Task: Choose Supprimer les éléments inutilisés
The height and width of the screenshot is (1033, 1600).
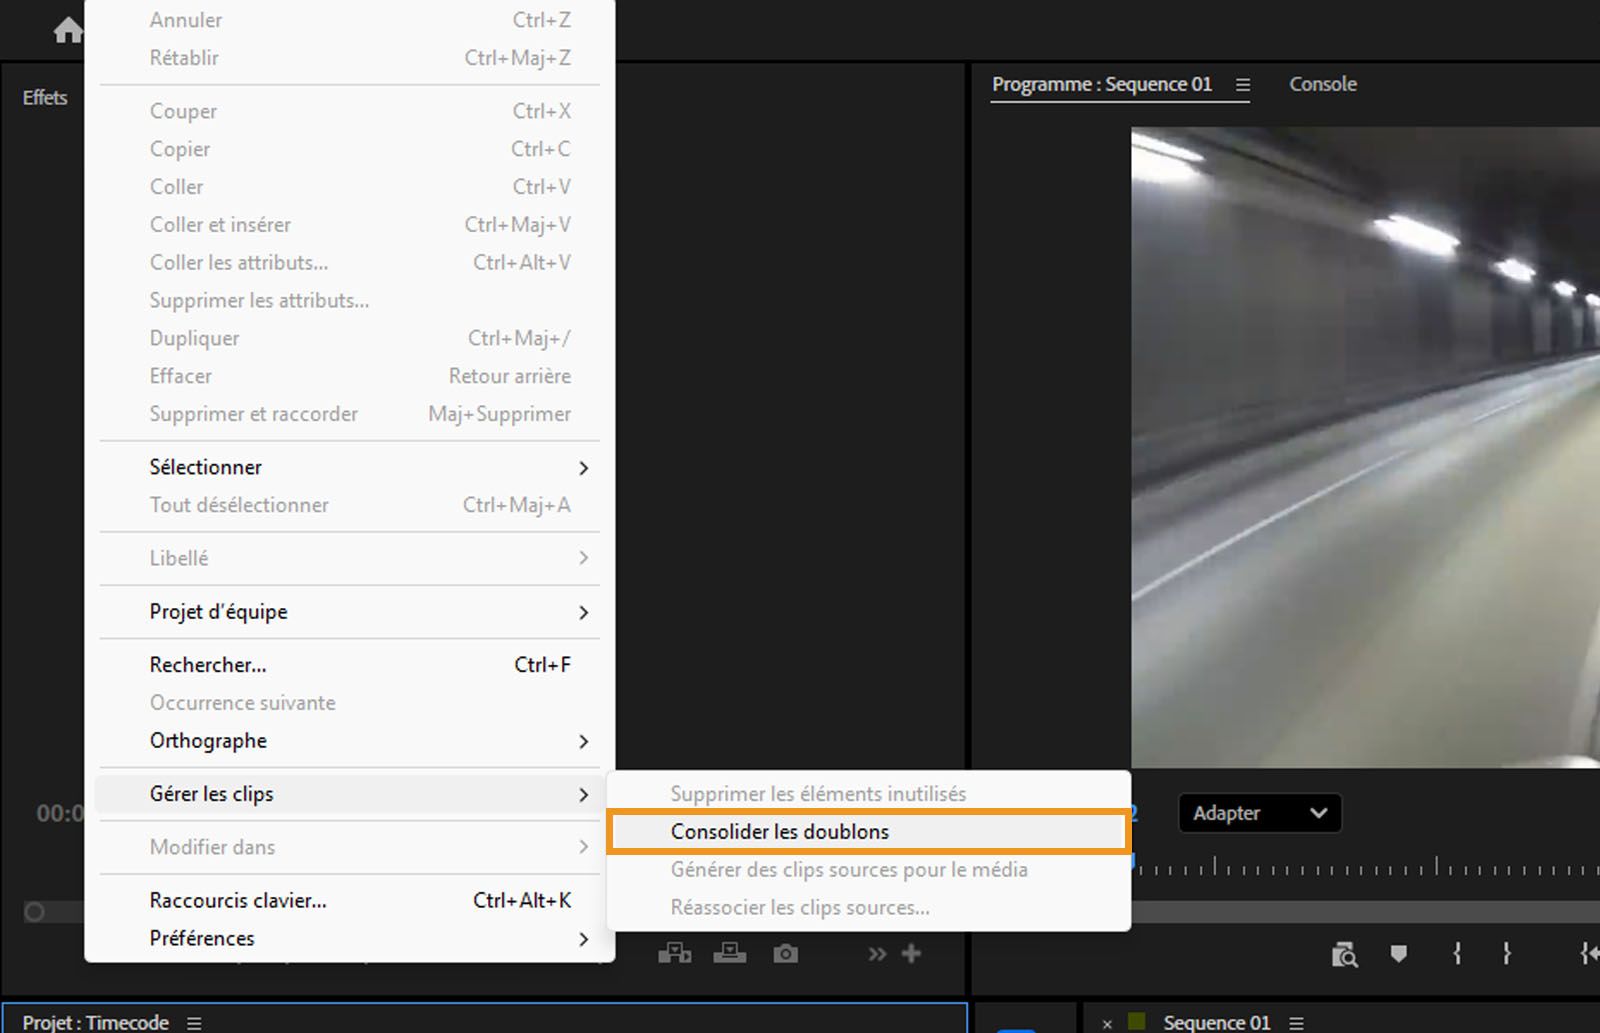Action: (868, 794)
